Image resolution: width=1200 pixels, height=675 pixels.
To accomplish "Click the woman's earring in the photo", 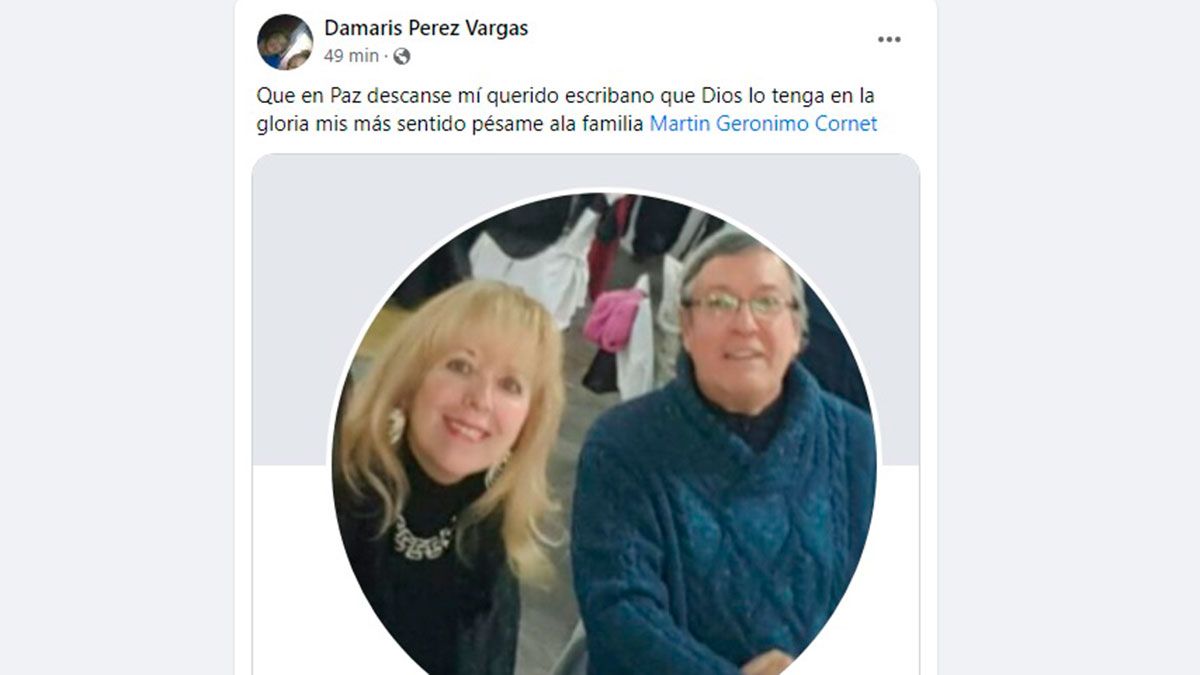I will (x=396, y=426).
